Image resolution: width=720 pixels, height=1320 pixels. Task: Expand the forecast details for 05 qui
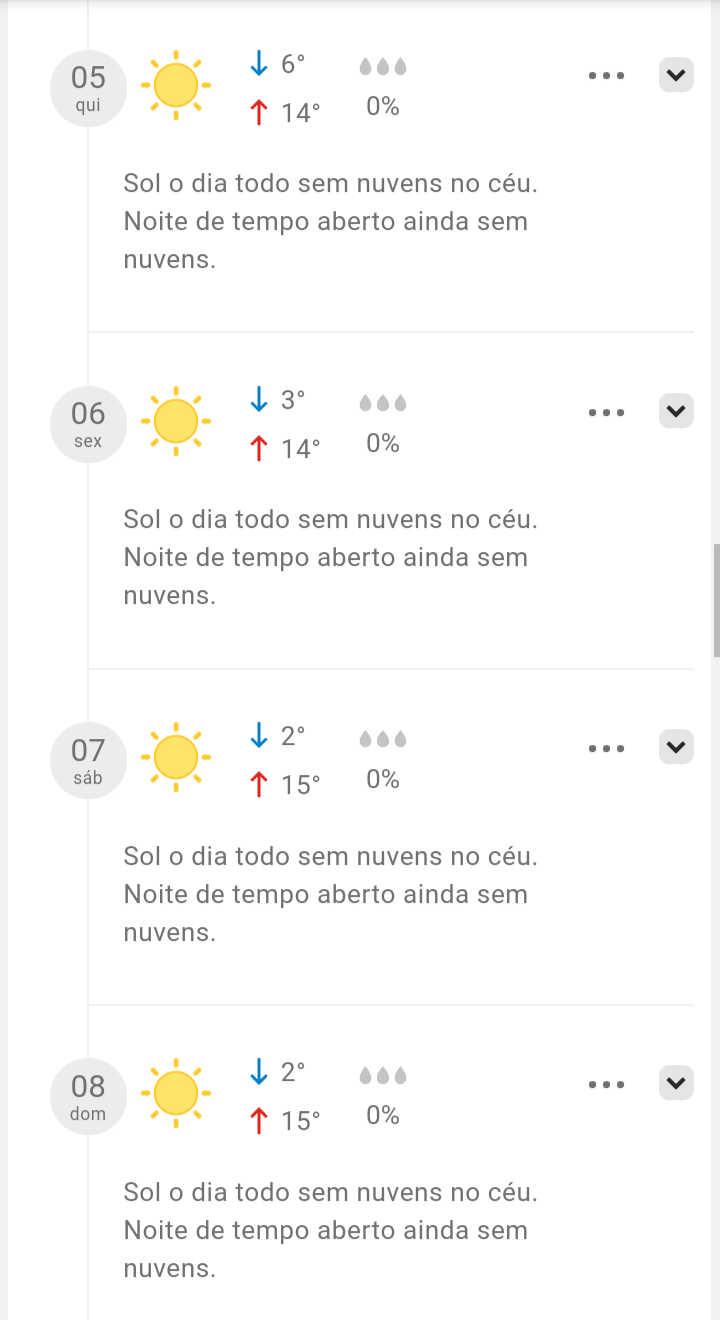676,76
